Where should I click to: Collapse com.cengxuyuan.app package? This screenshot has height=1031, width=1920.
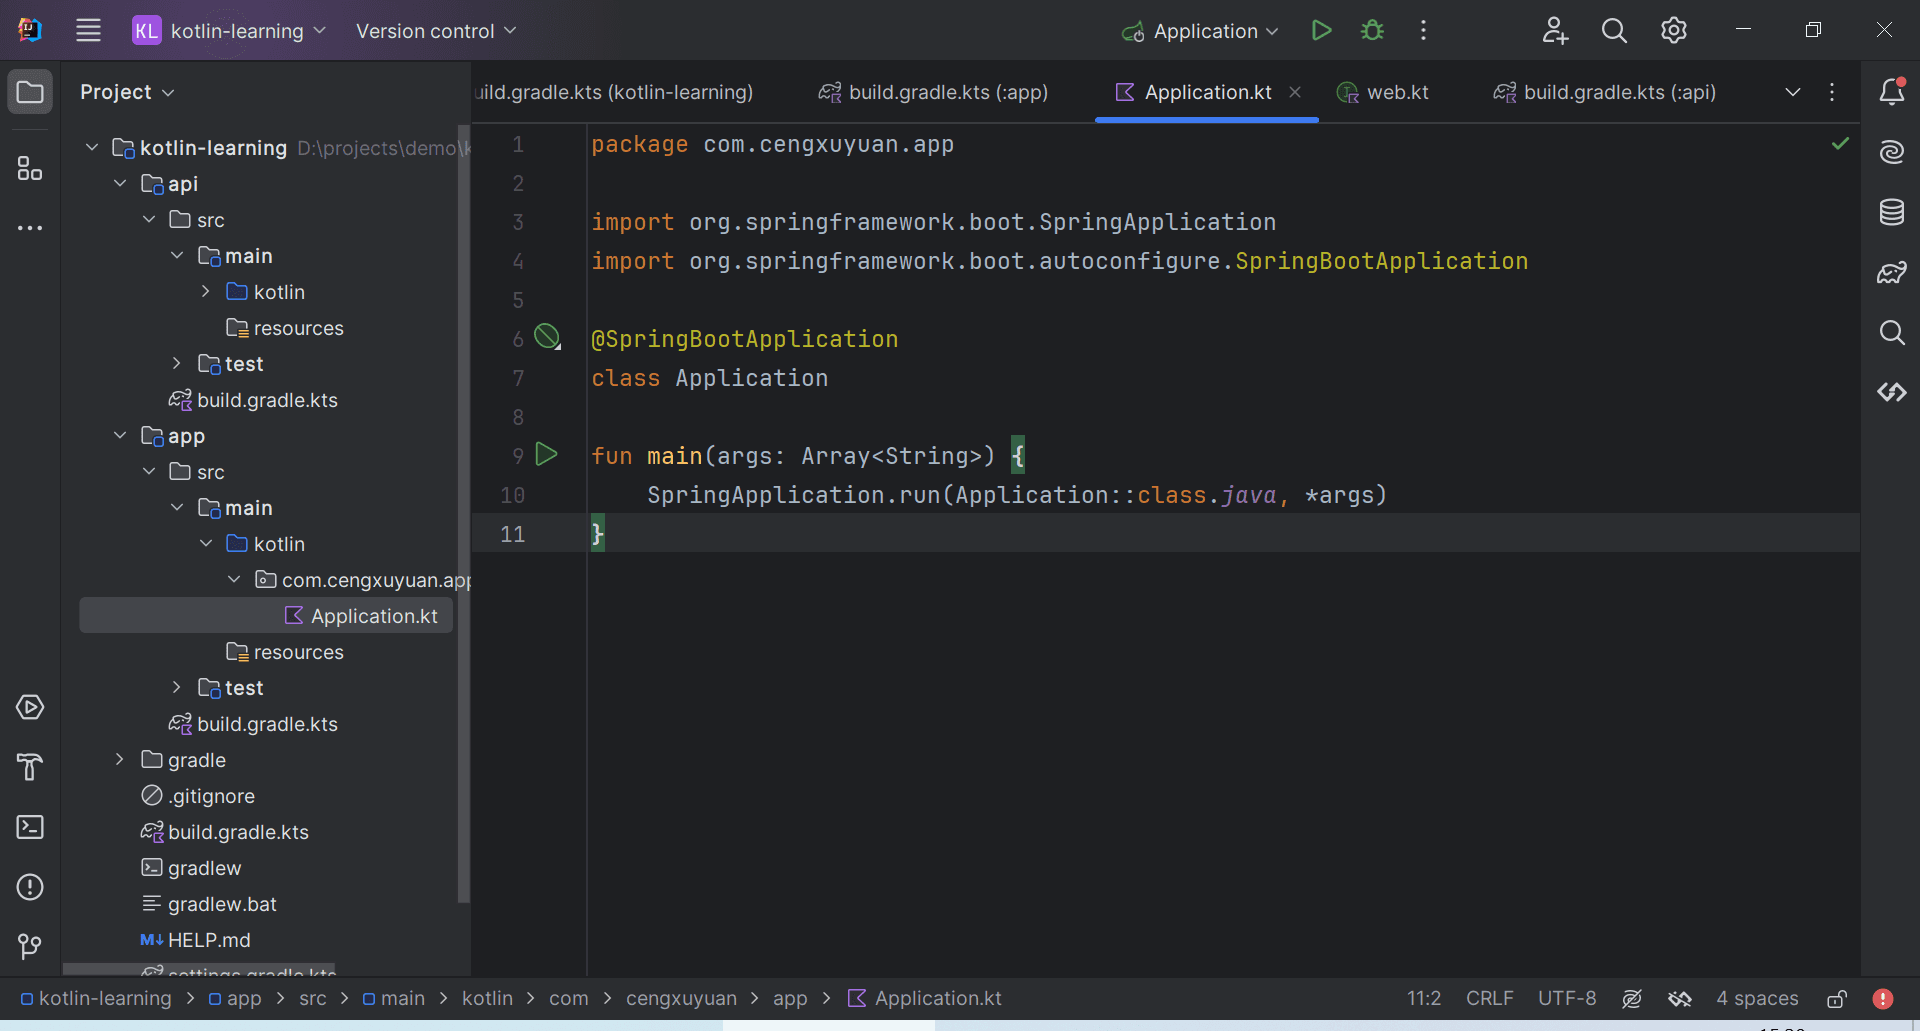(x=234, y=580)
